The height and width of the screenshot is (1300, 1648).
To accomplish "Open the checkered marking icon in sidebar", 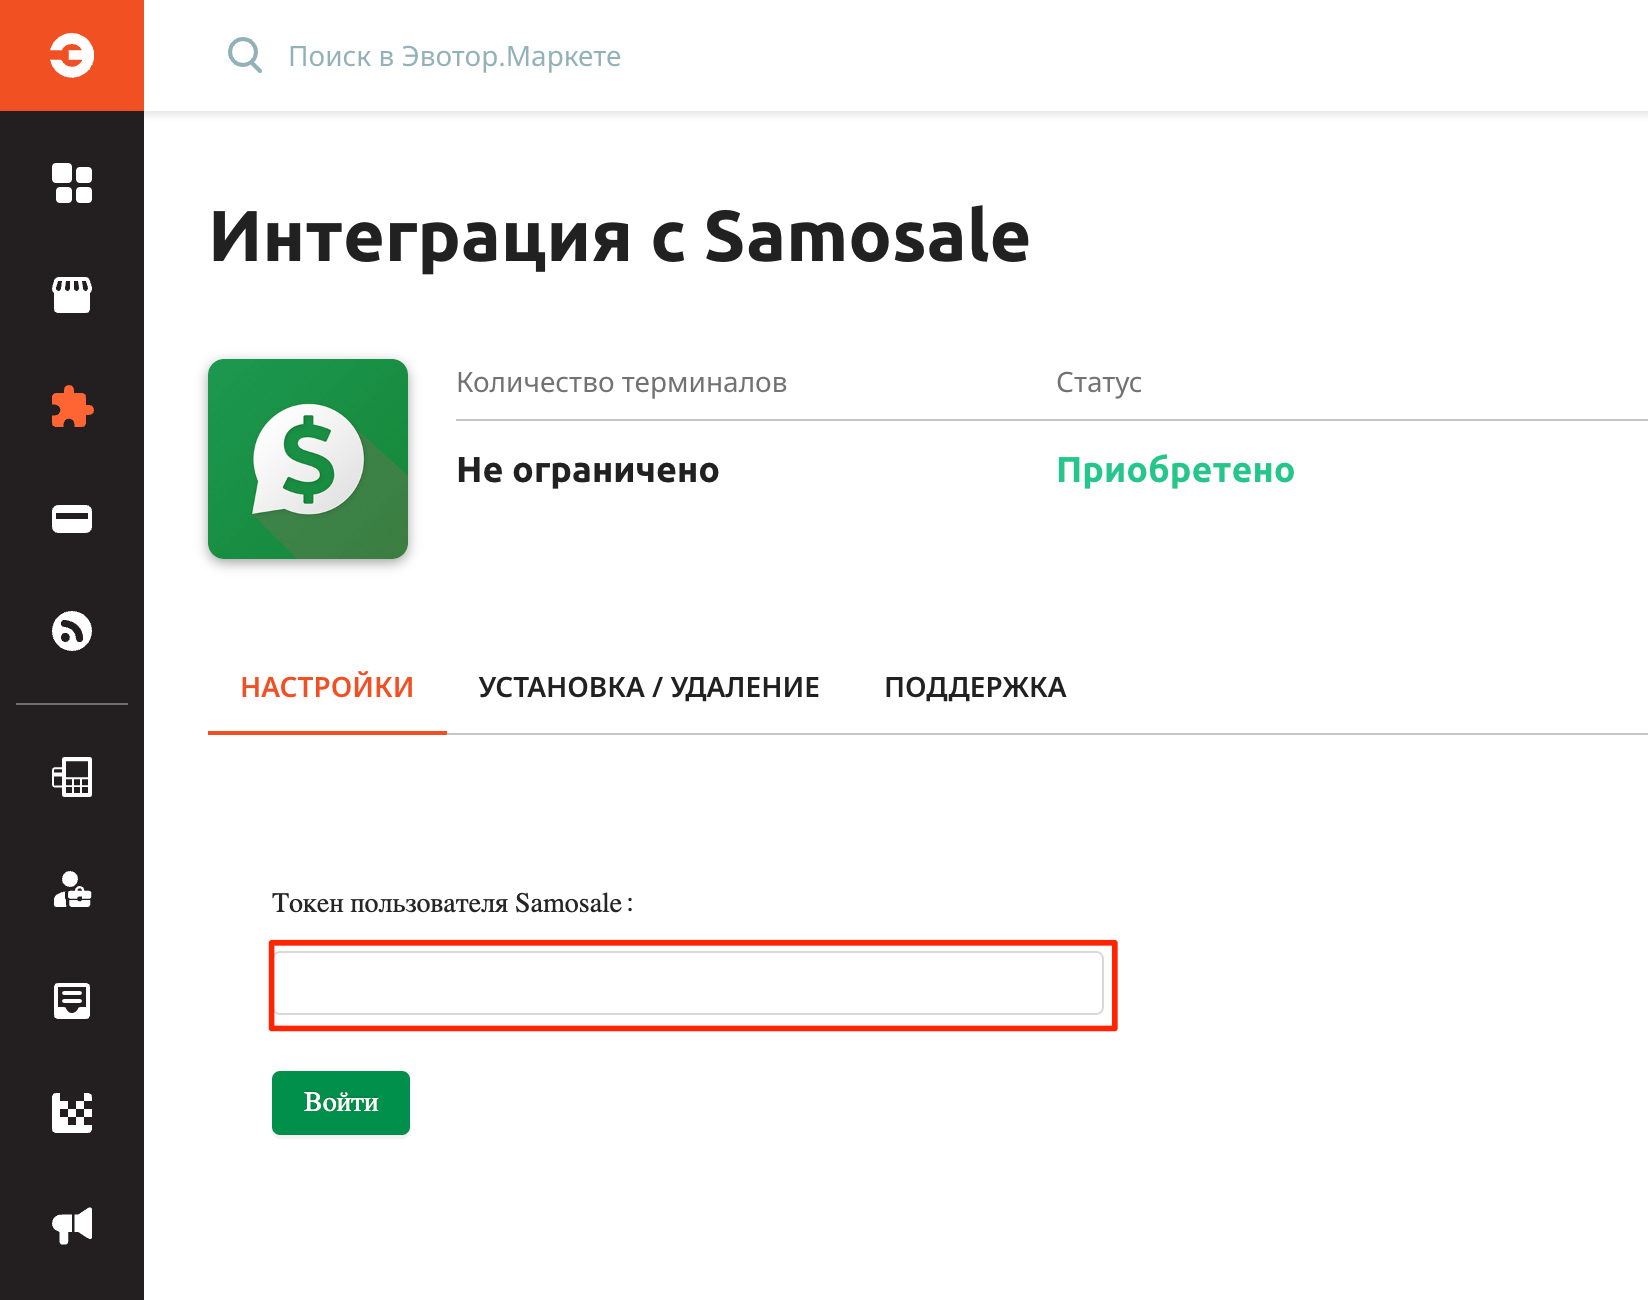I will (72, 1113).
